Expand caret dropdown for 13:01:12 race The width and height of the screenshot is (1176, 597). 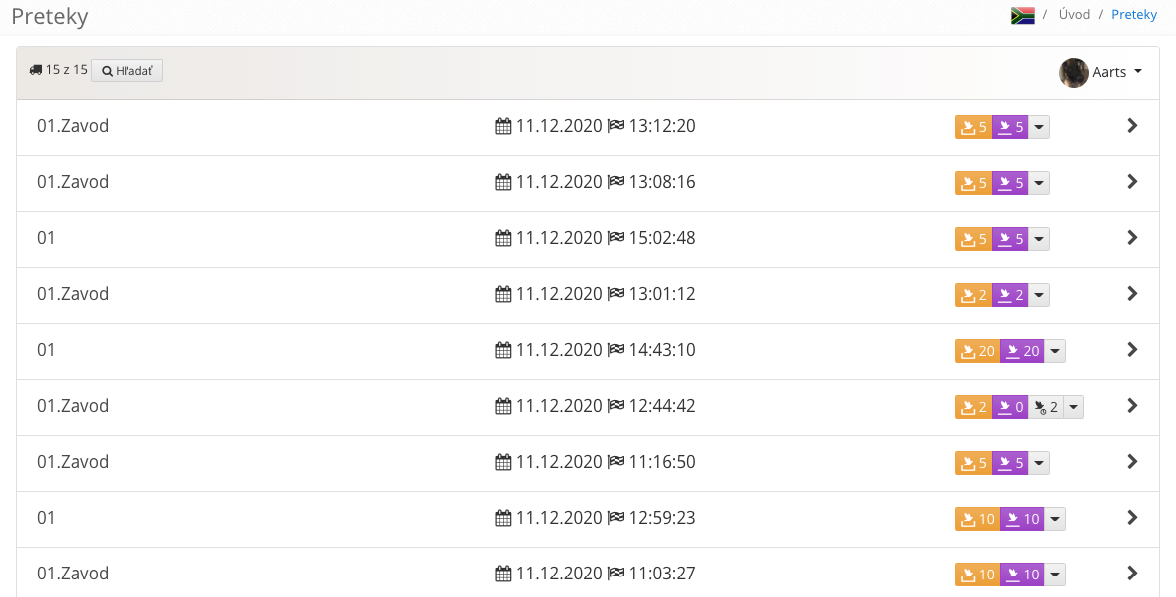[x=1039, y=295]
